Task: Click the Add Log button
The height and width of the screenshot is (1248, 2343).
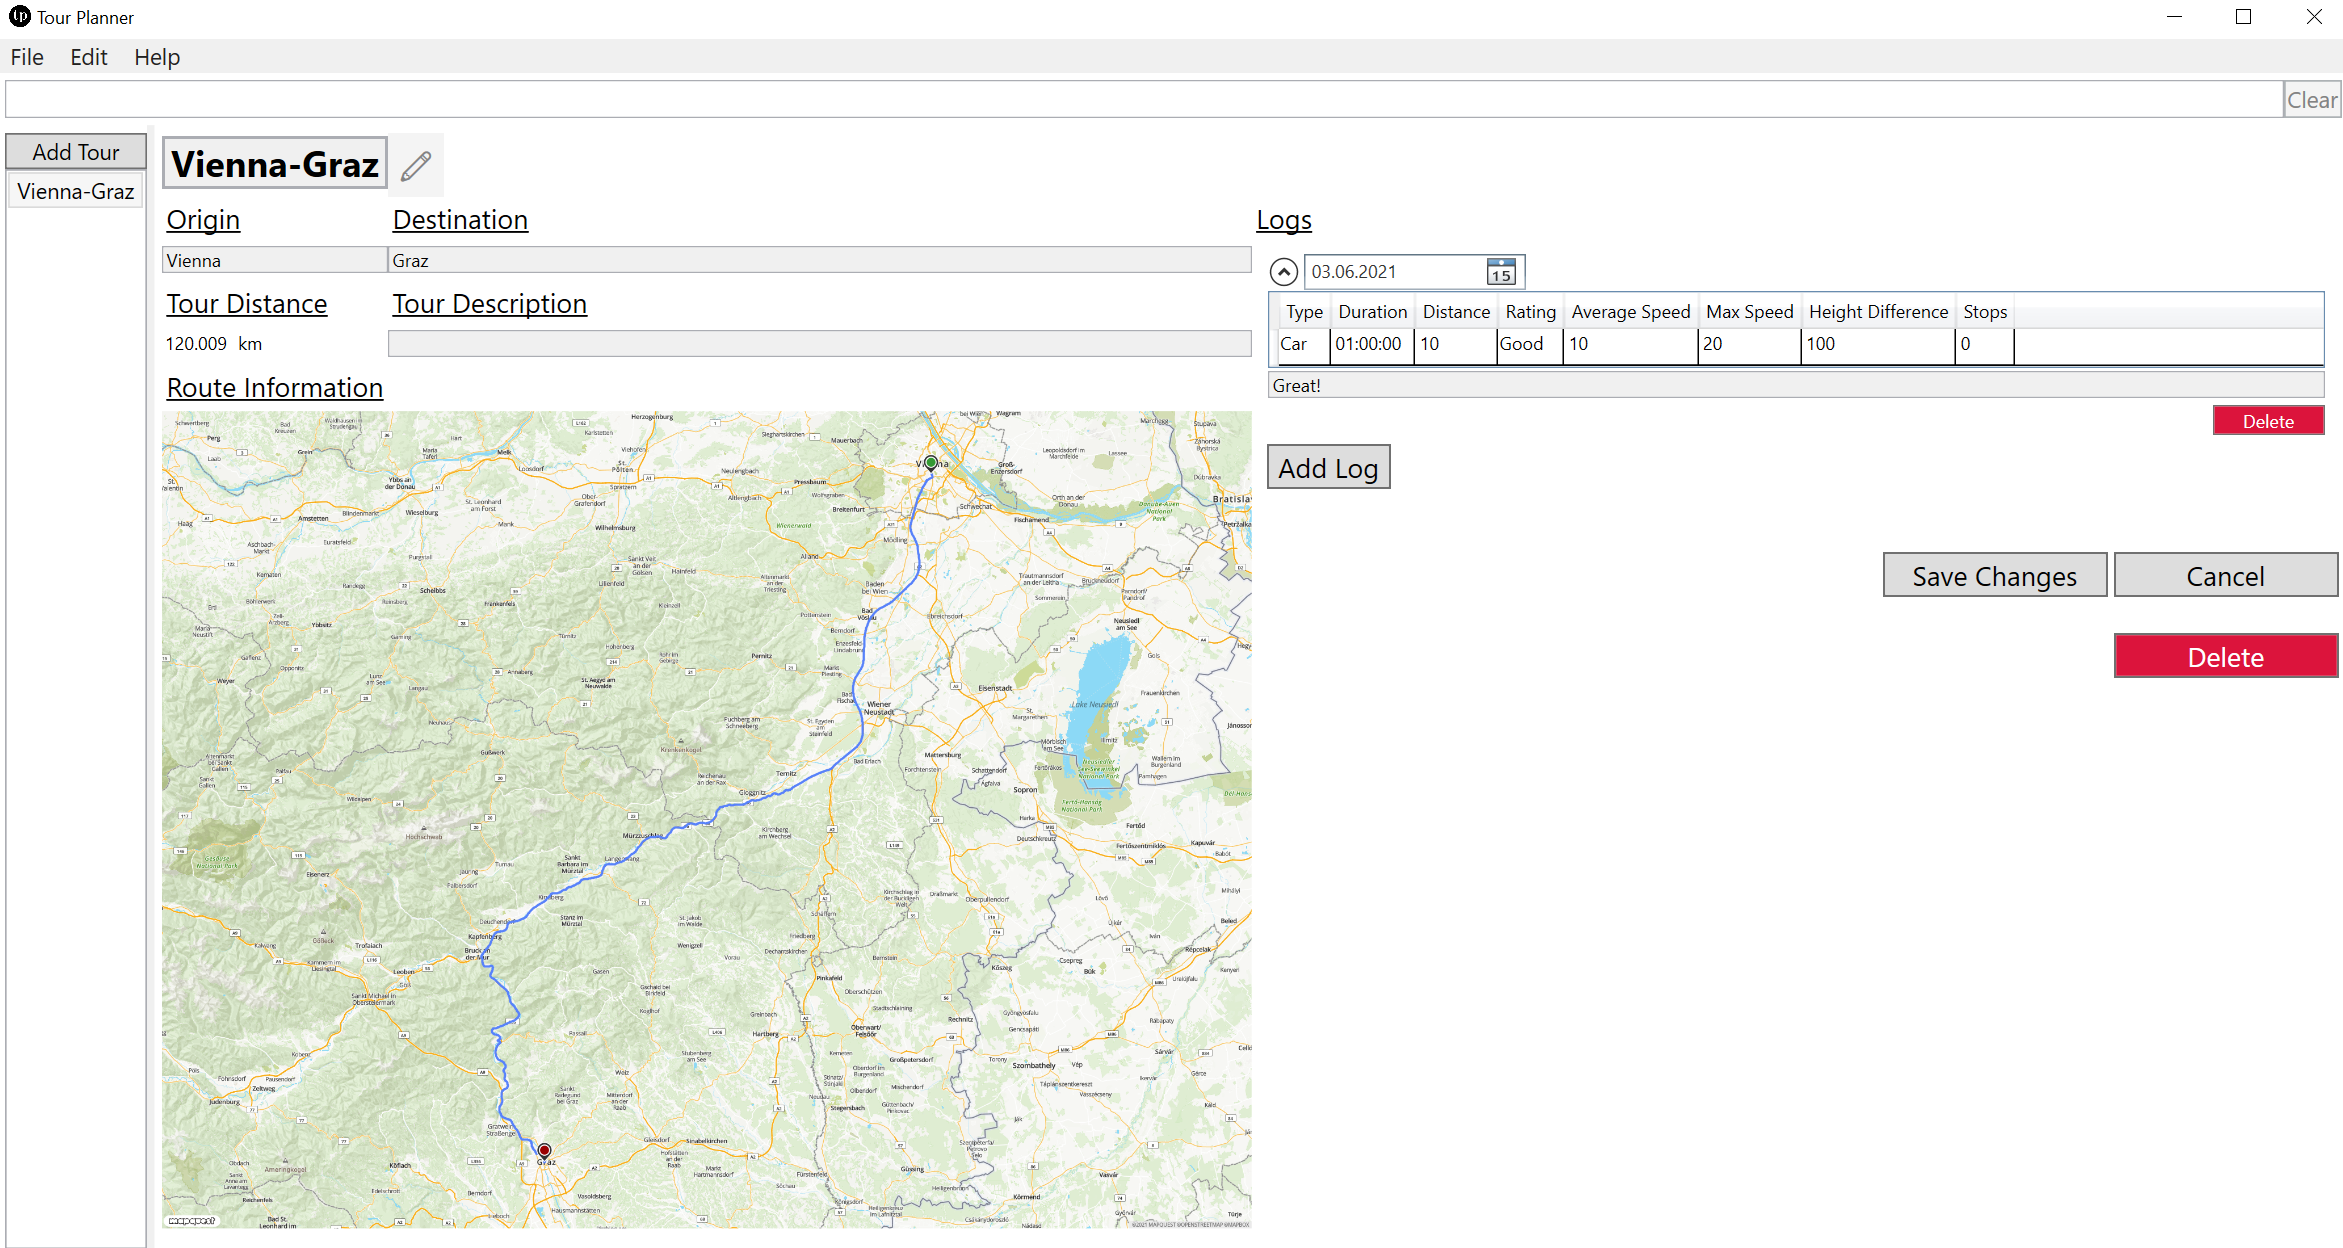Action: pyautogui.click(x=1328, y=468)
